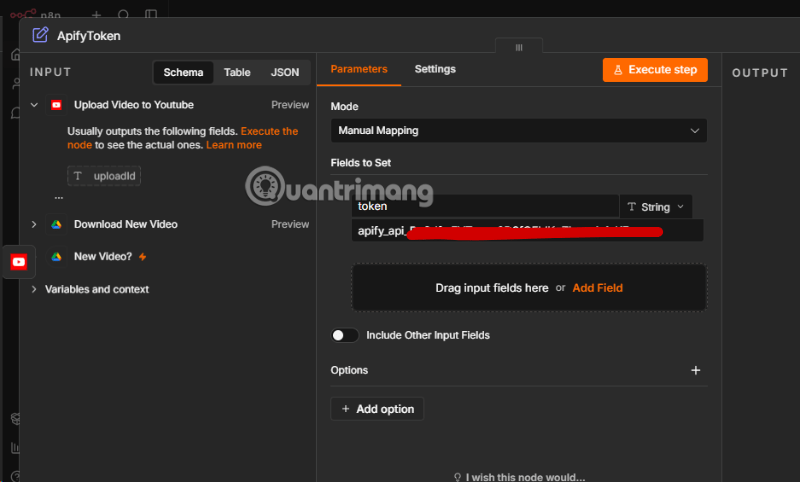
Task: Click the lightning trigger icon next to New Video?
Action: coord(143,257)
